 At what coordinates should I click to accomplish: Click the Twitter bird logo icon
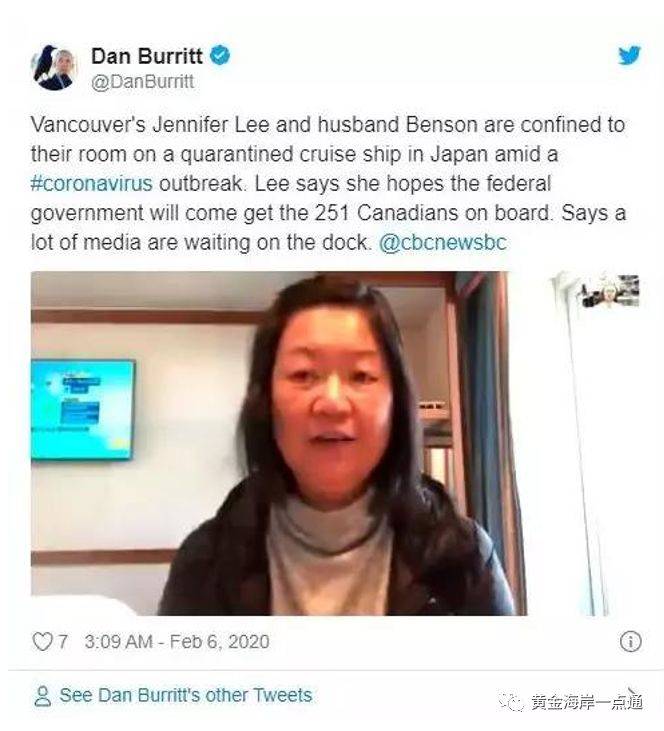pyautogui.click(x=629, y=55)
